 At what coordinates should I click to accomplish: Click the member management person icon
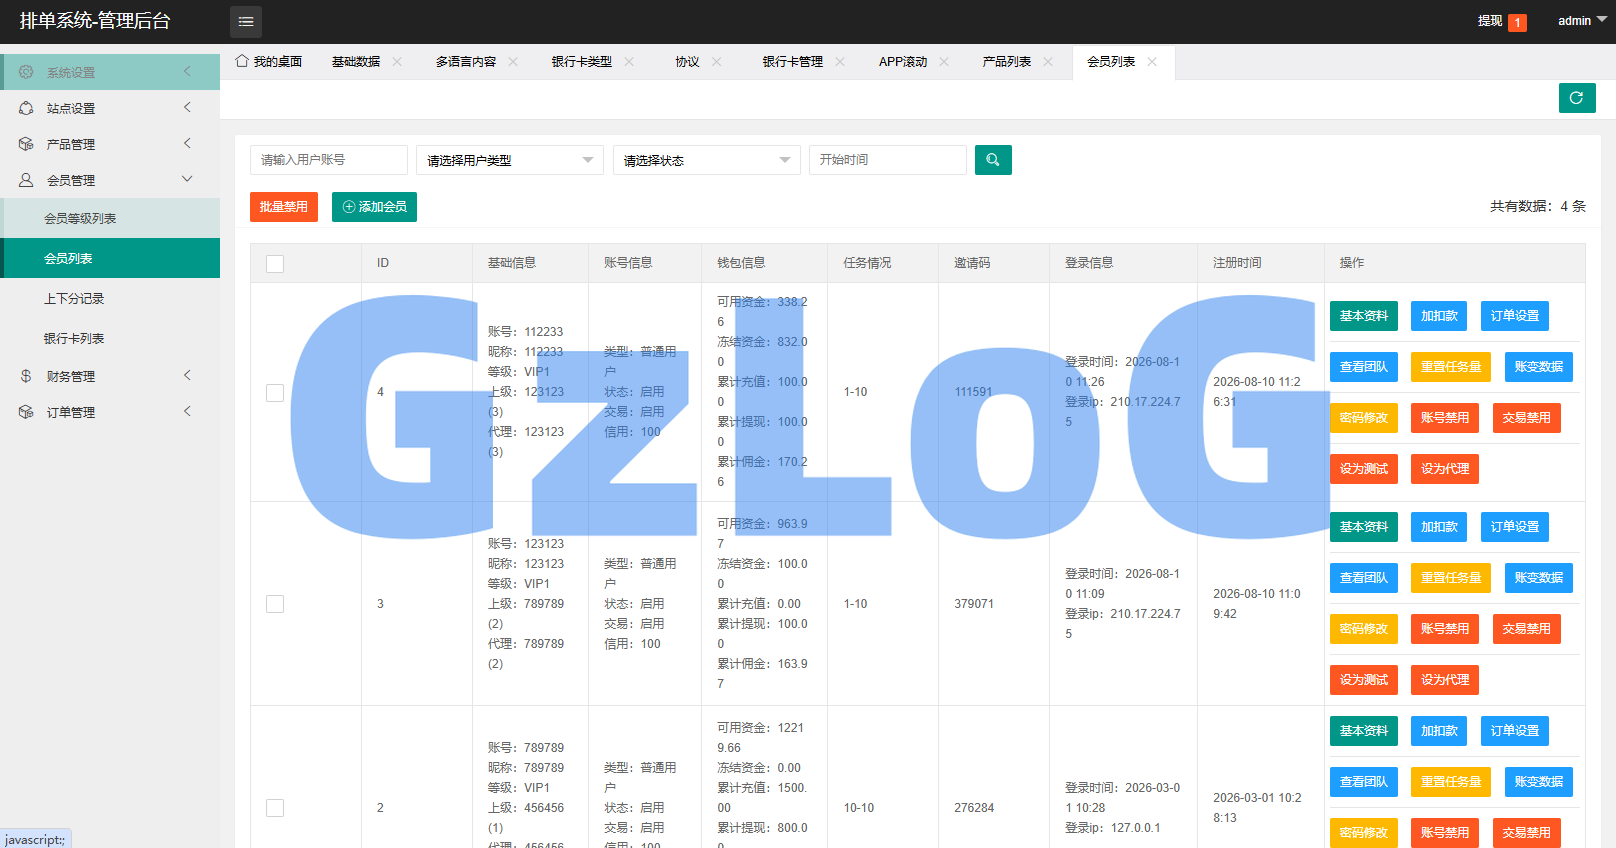point(26,180)
